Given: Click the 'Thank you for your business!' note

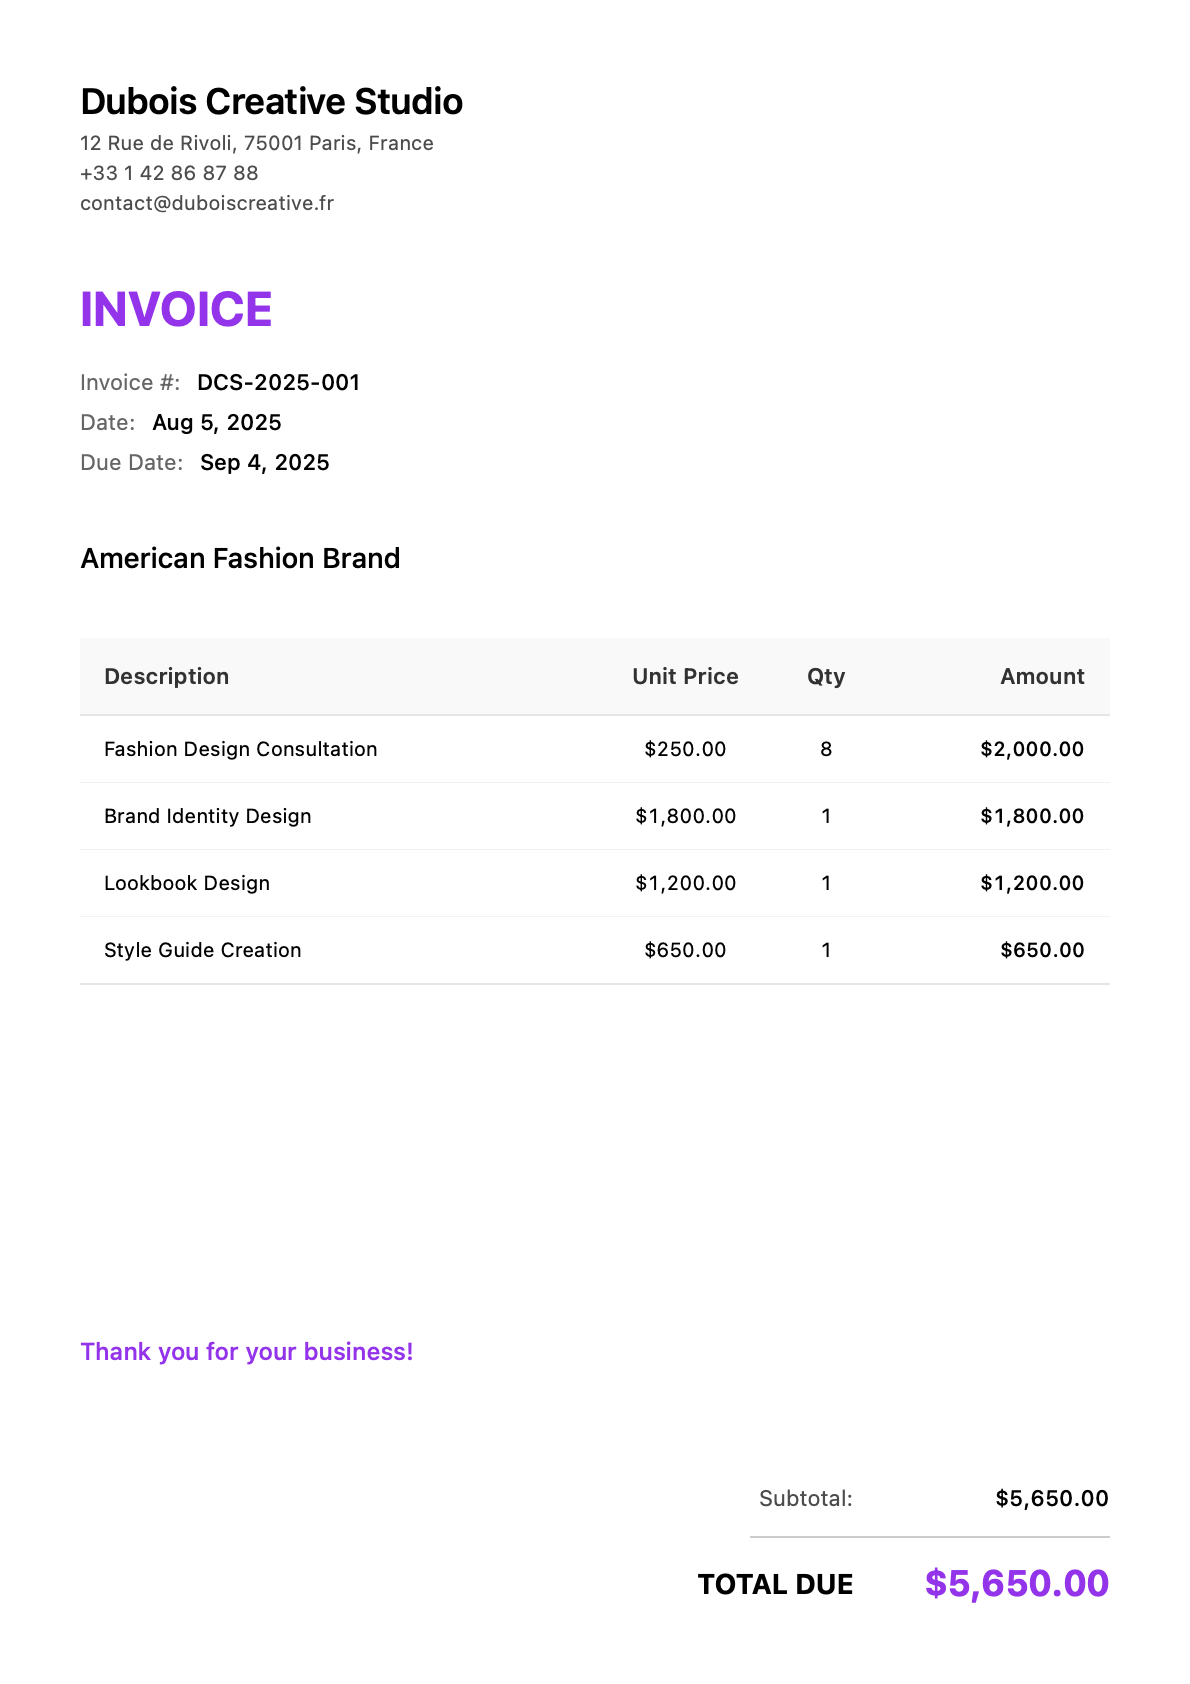Looking at the screenshot, I should pyautogui.click(x=247, y=1352).
